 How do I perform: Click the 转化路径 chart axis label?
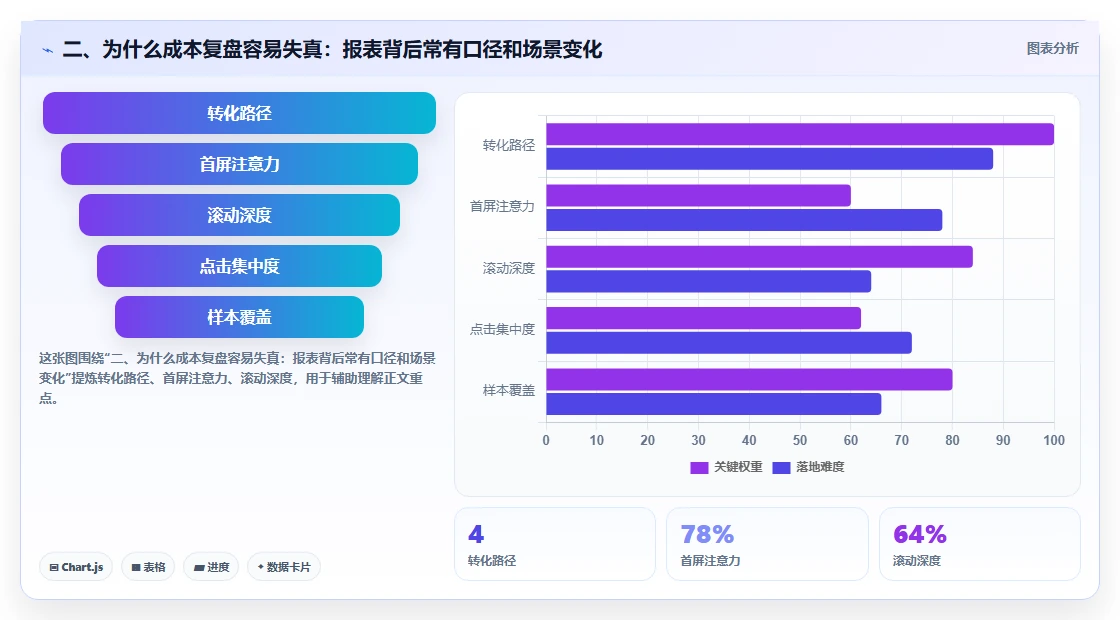click(x=509, y=146)
